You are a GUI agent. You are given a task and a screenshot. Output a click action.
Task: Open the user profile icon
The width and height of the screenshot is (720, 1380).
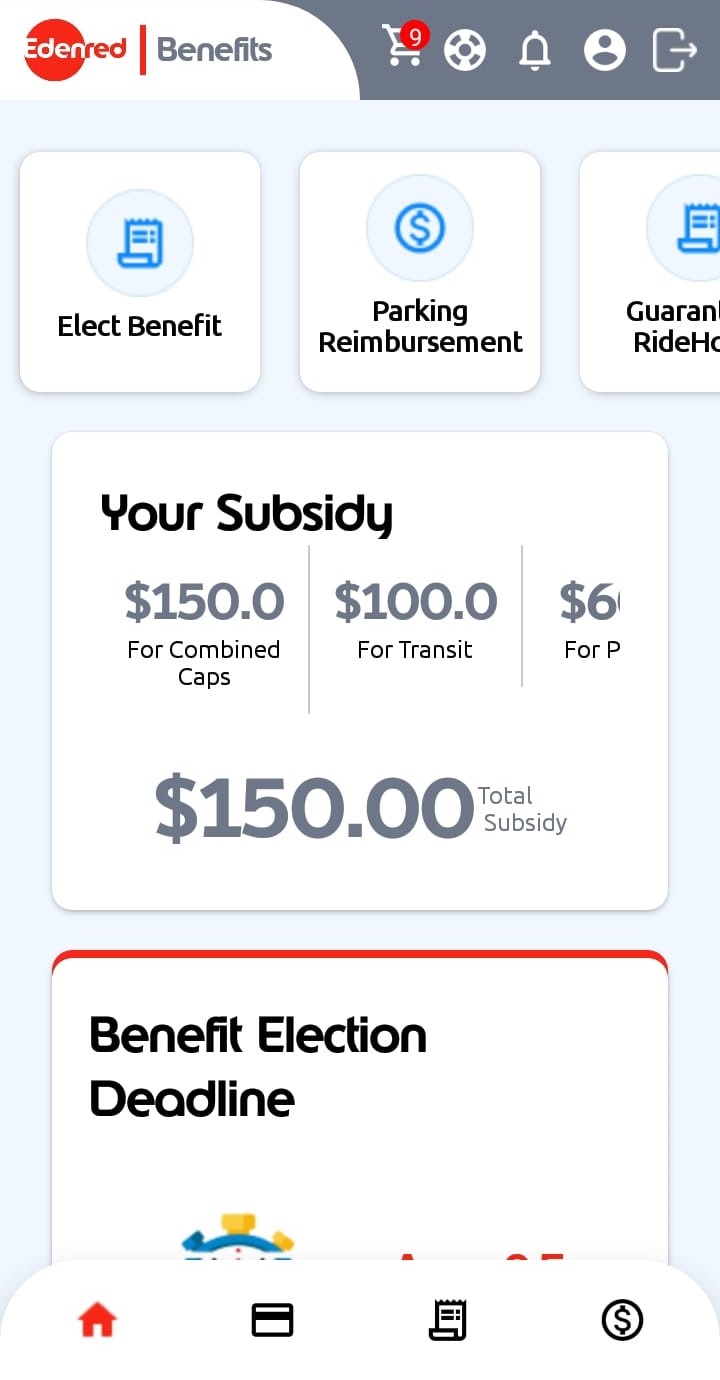[605, 49]
